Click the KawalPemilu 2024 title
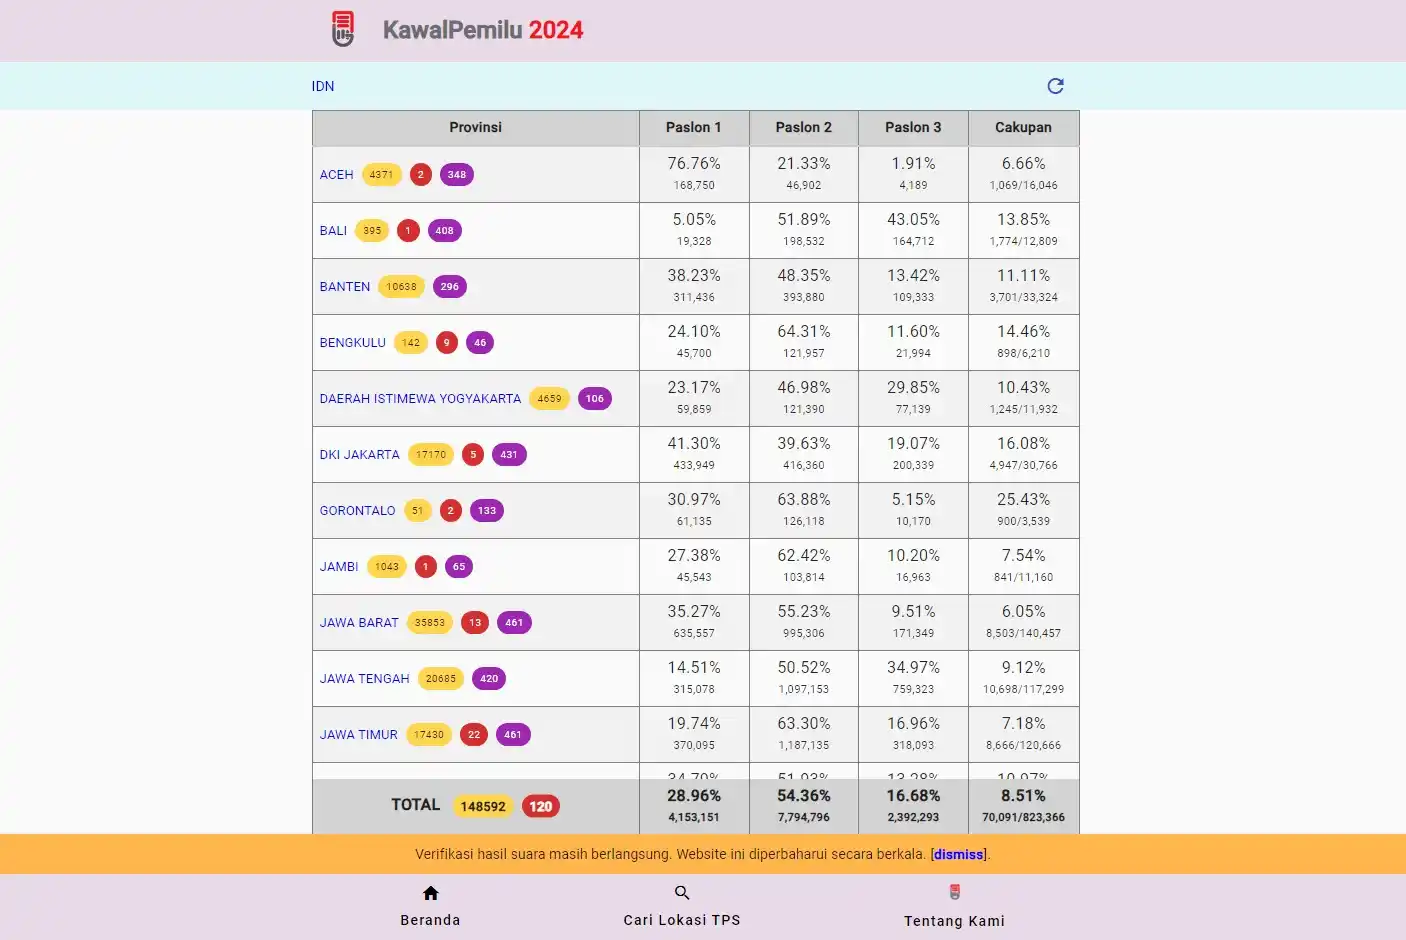The height and width of the screenshot is (940, 1406). (483, 30)
